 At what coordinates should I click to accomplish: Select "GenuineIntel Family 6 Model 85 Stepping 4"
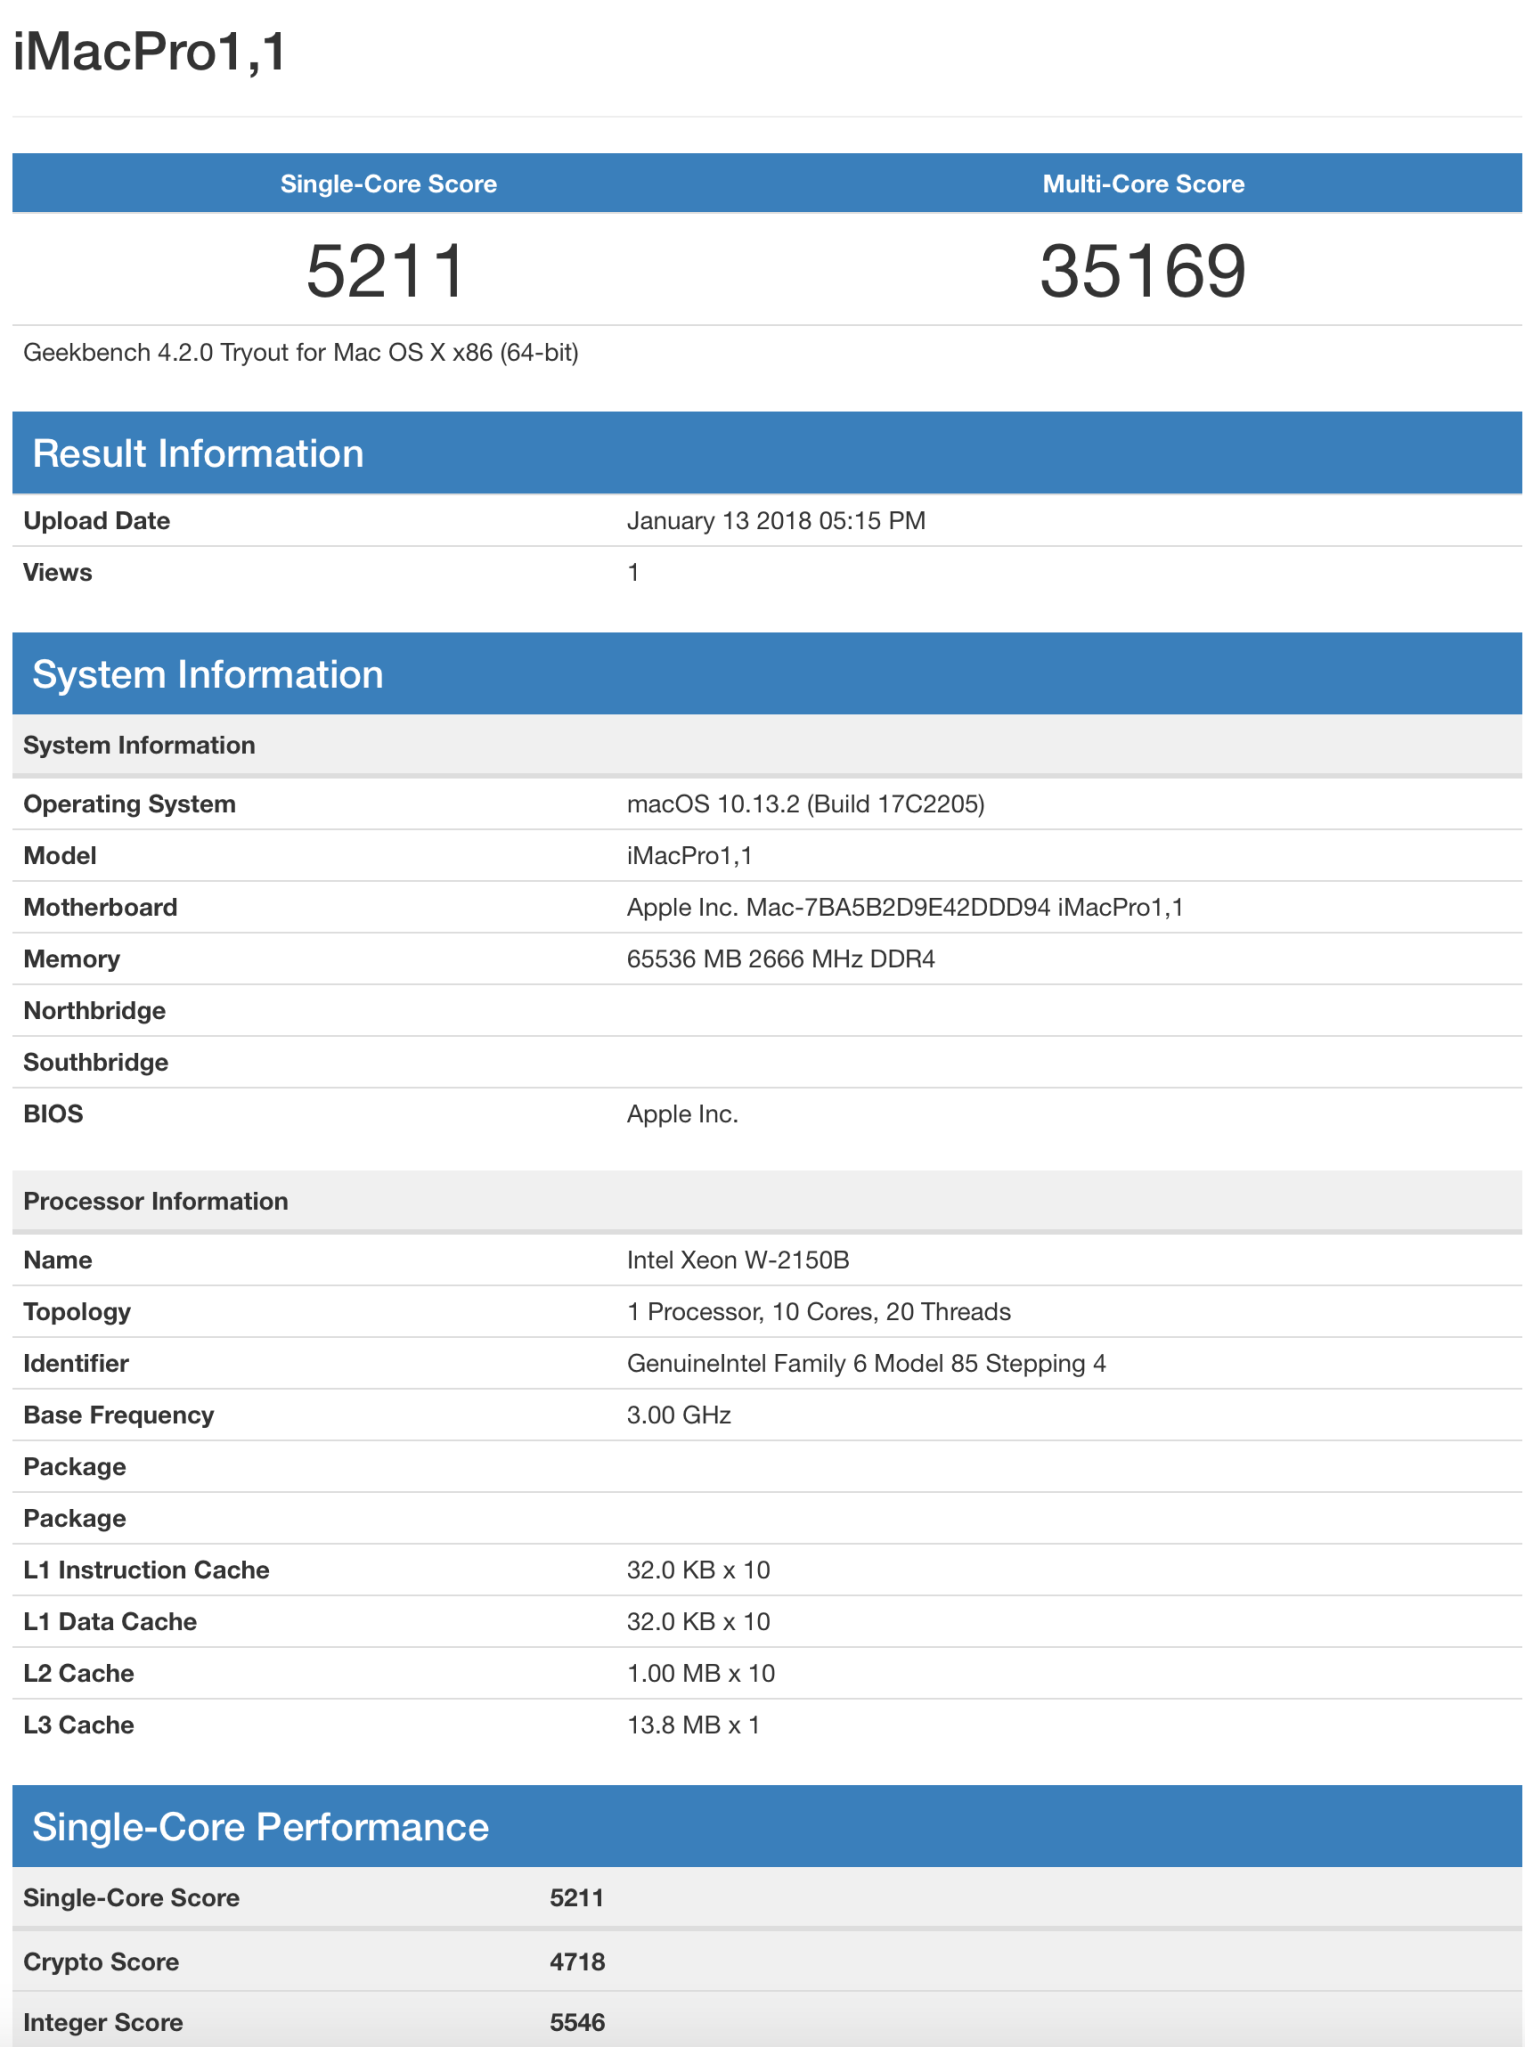(867, 1364)
